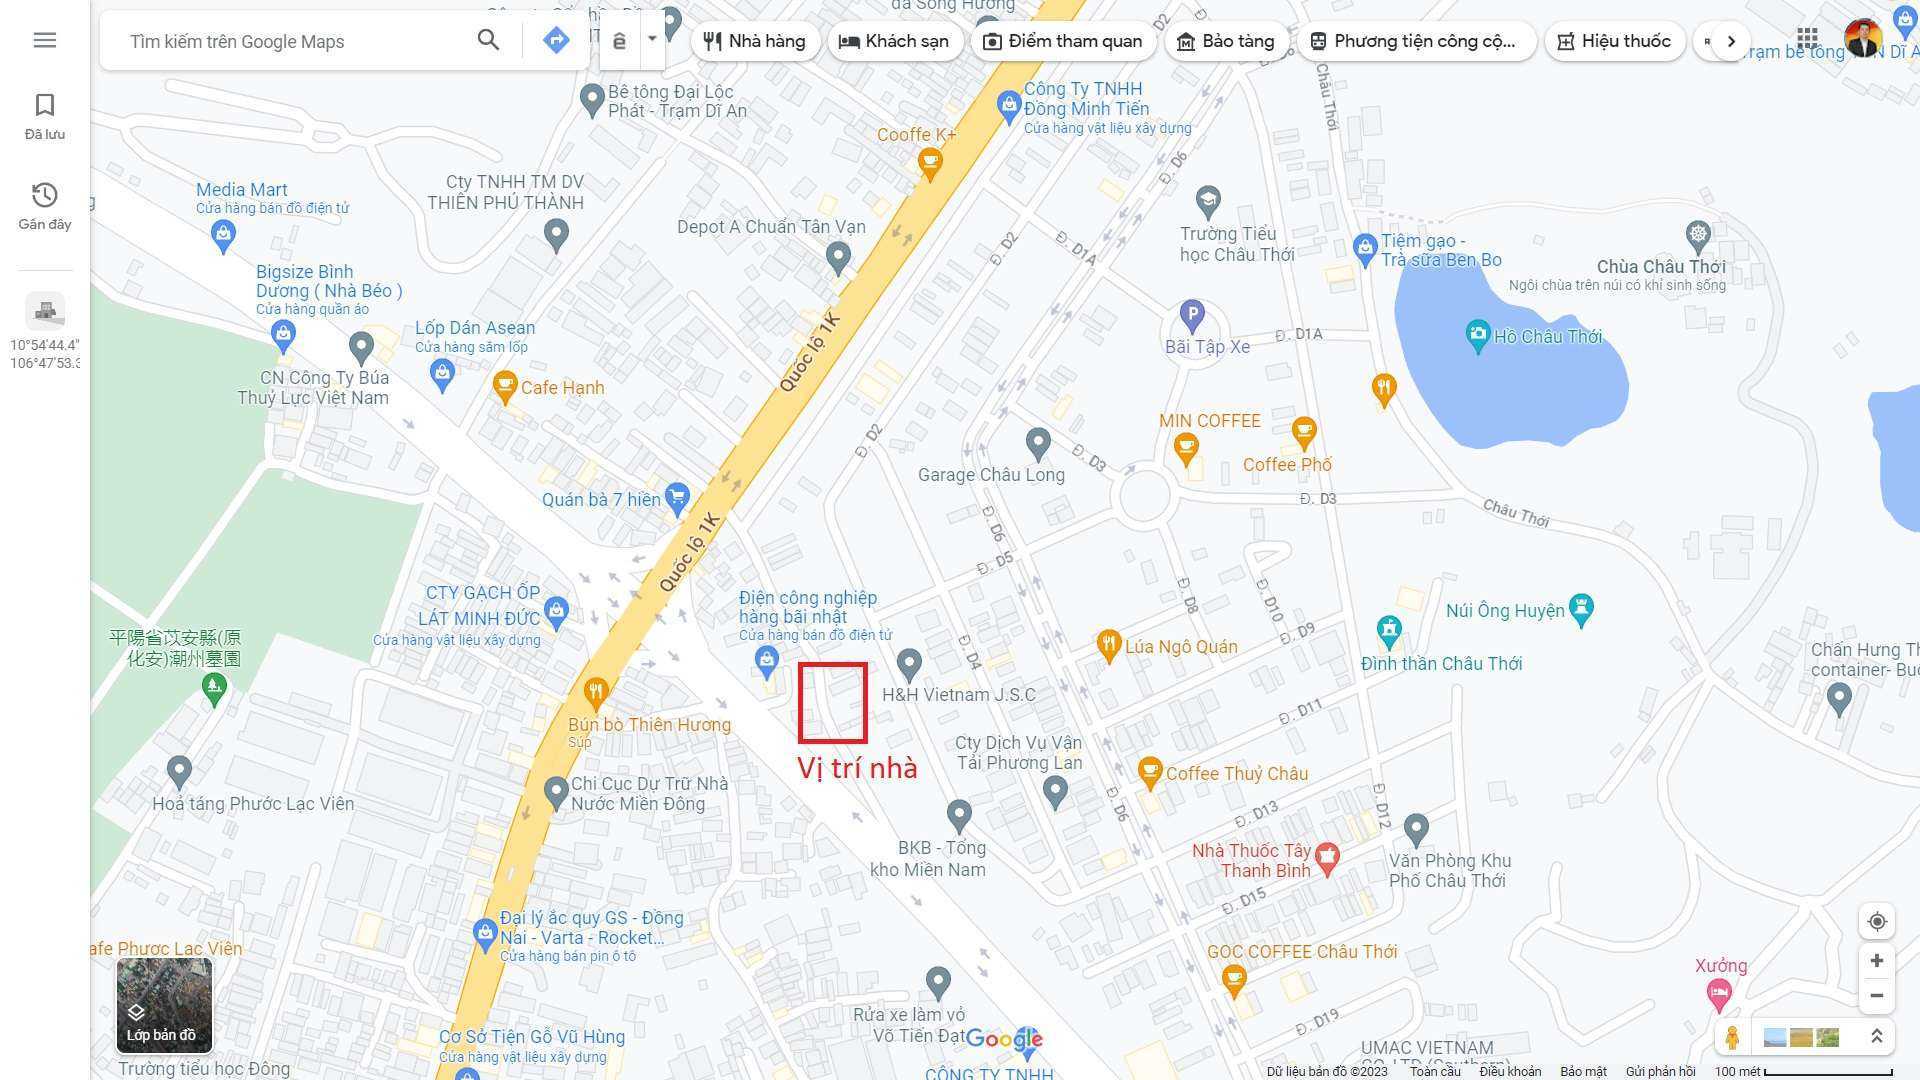Select the Nhà hàng category chip
The width and height of the screenshot is (1920, 1080).
click(x=755, y=41)
